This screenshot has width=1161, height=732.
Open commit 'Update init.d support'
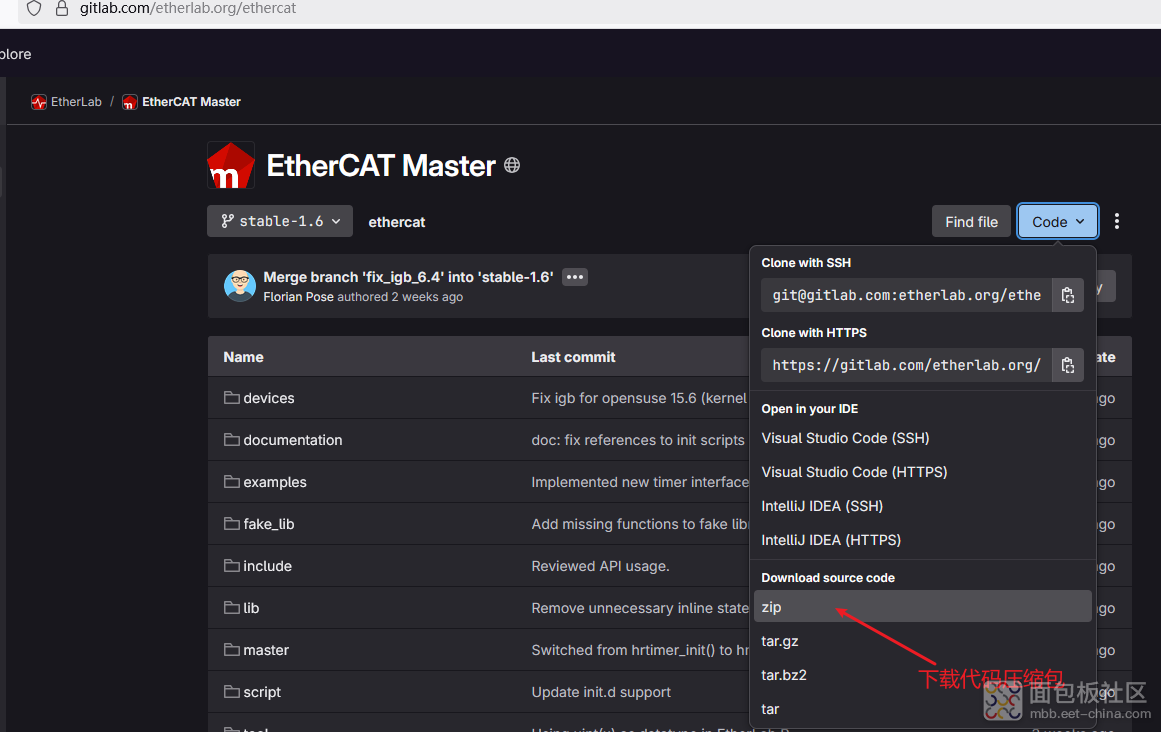(600, 693)
